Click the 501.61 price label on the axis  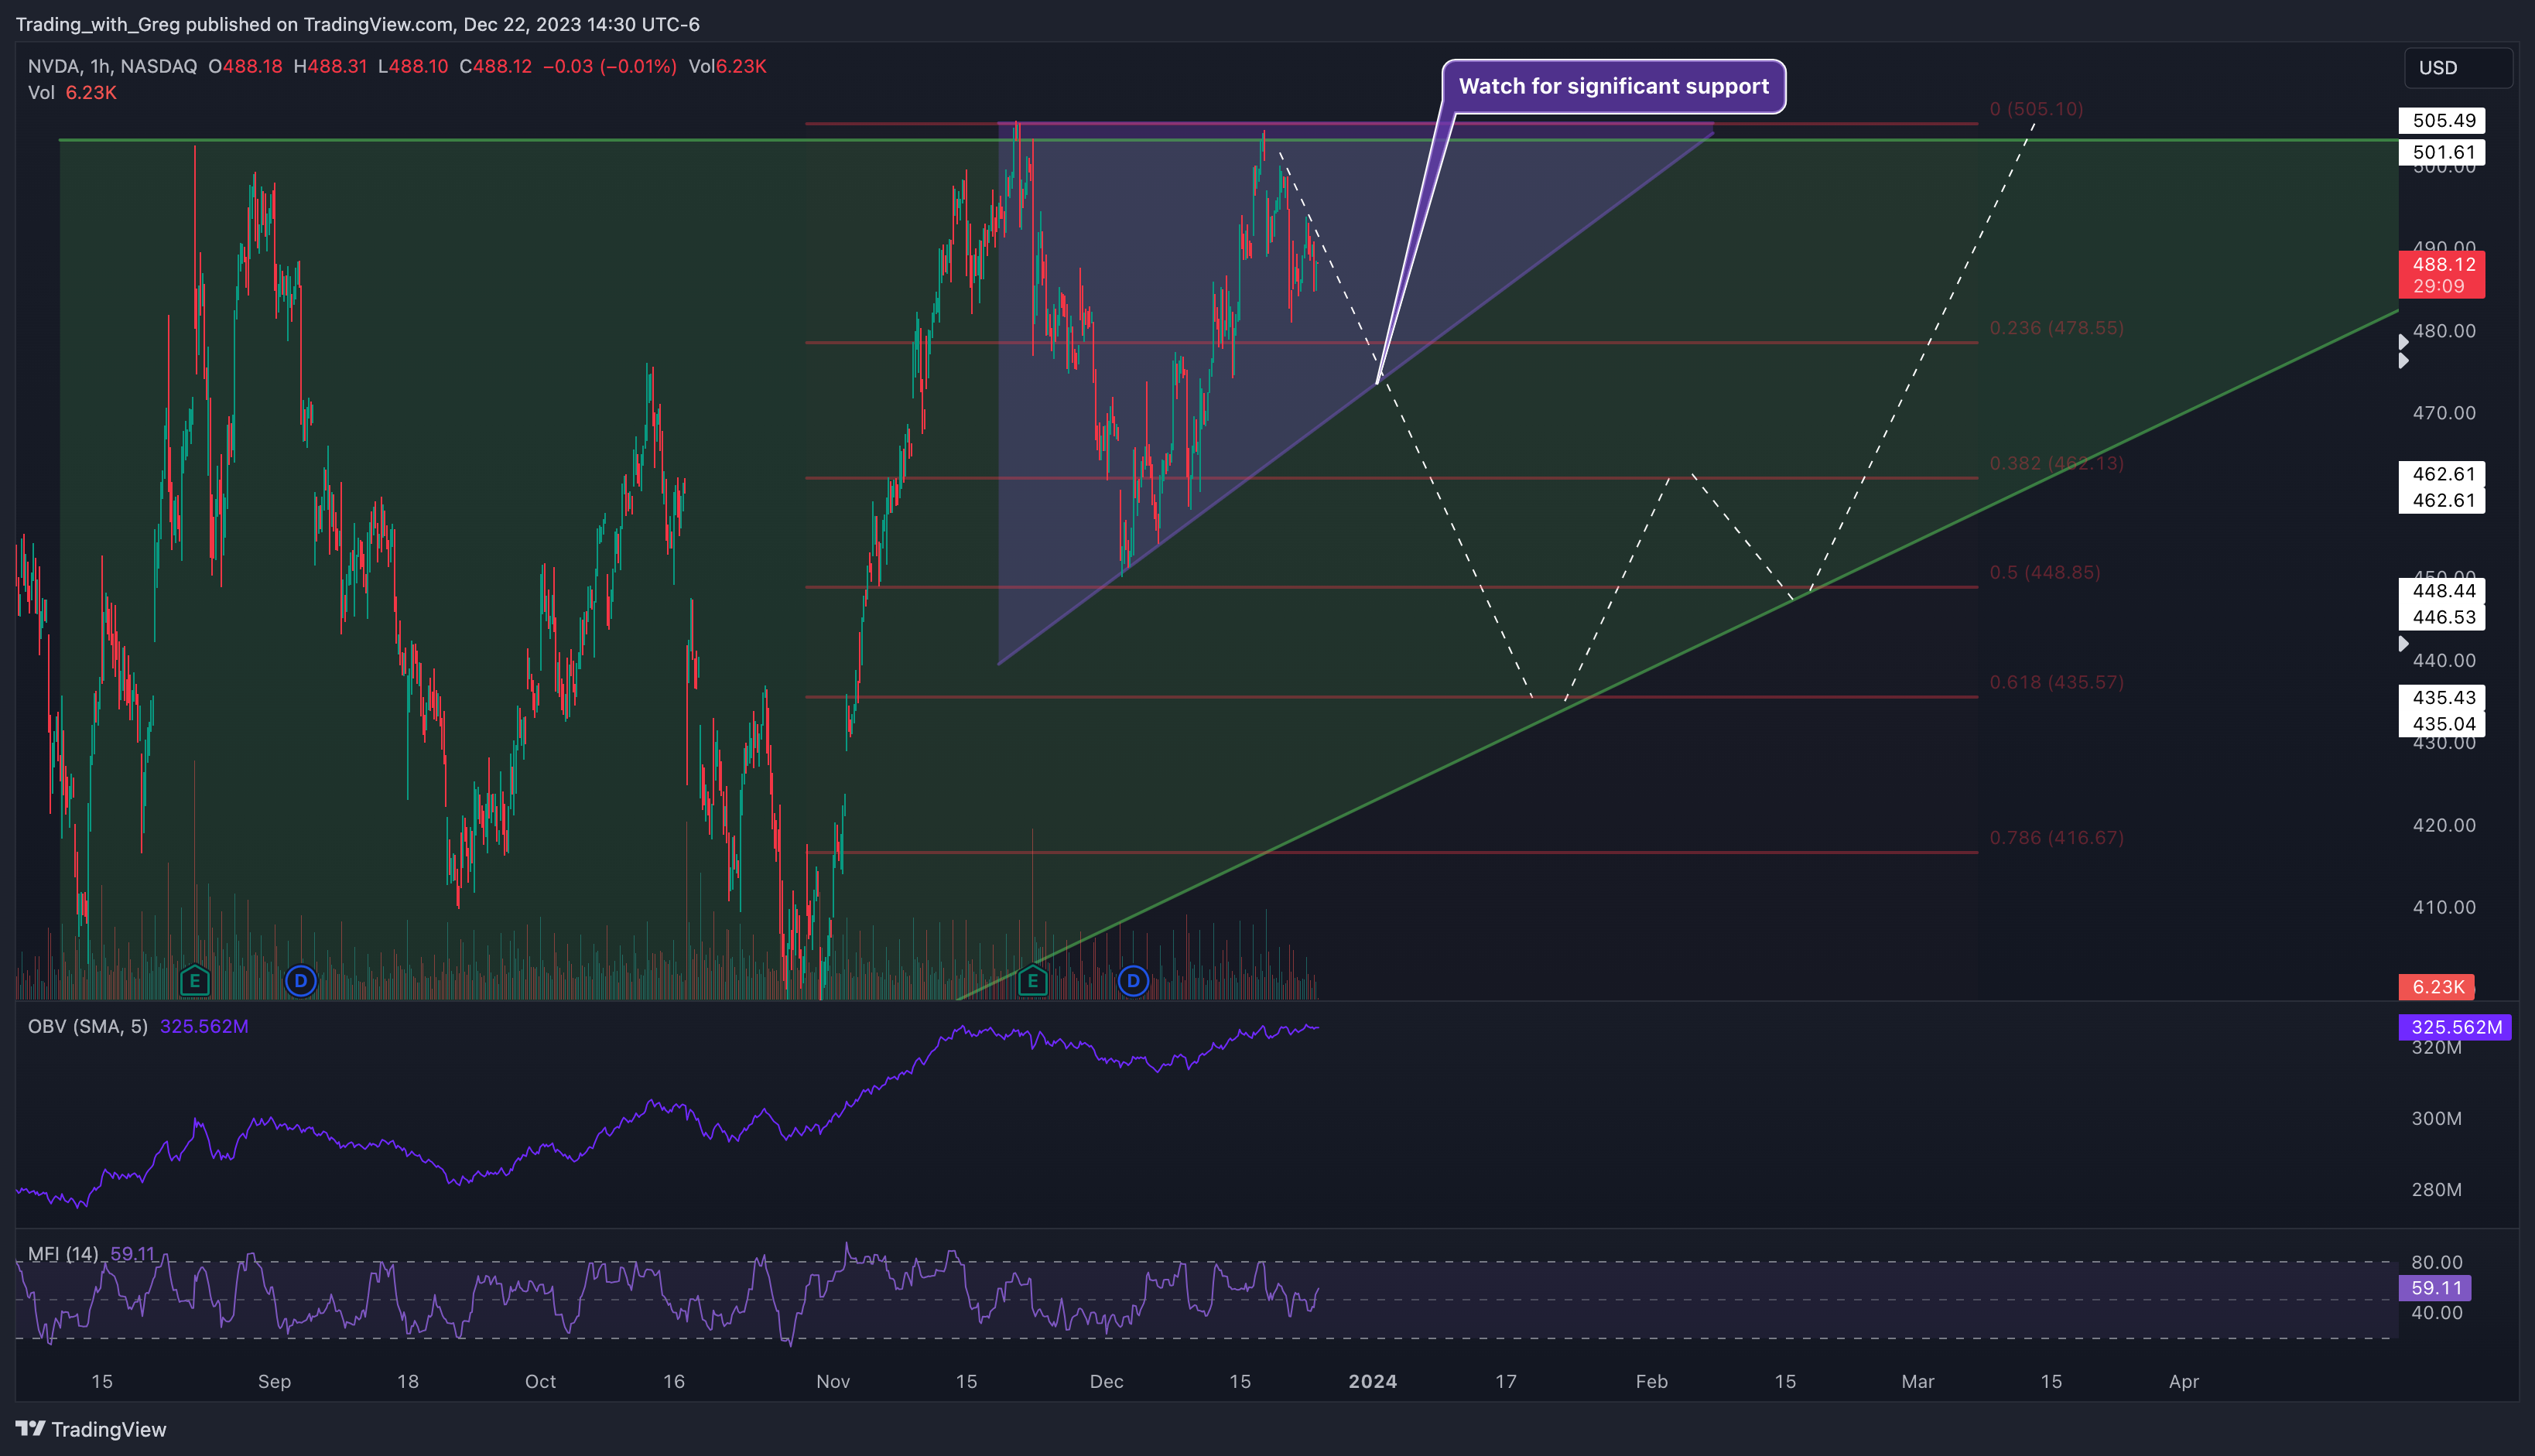[2442, 152]
